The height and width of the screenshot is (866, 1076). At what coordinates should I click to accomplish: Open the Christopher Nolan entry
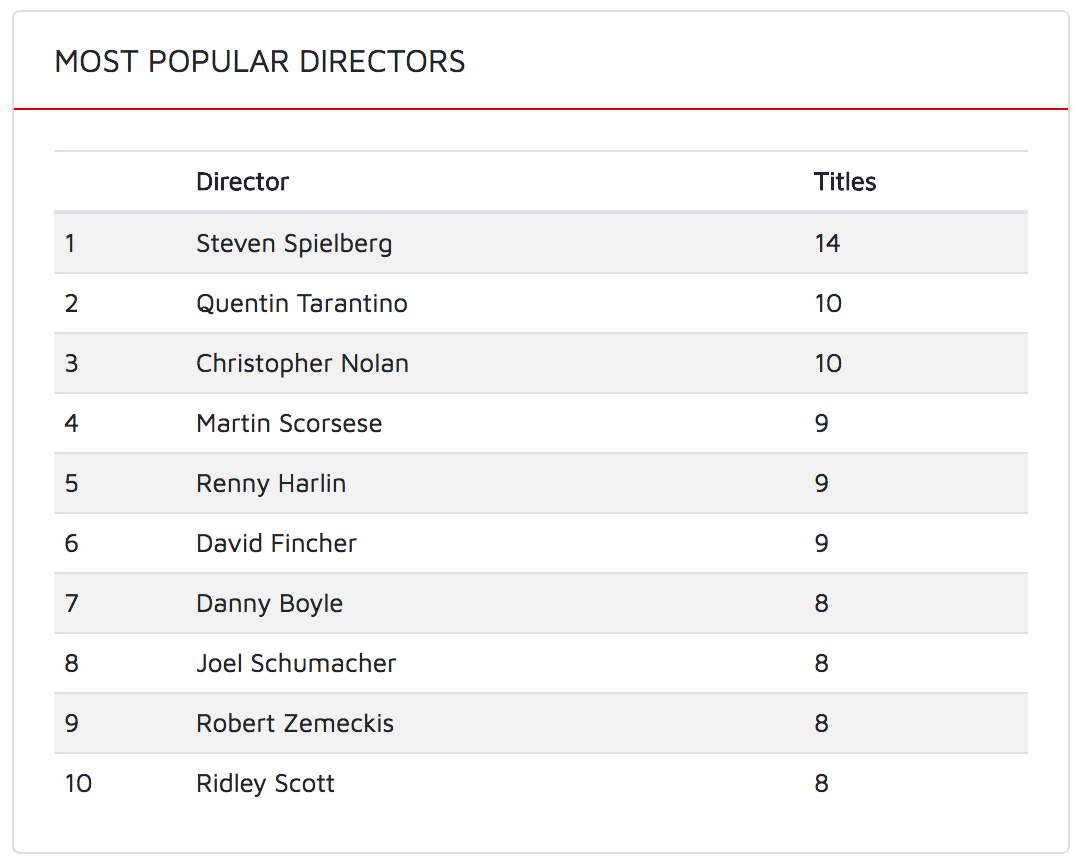point(303,364)
